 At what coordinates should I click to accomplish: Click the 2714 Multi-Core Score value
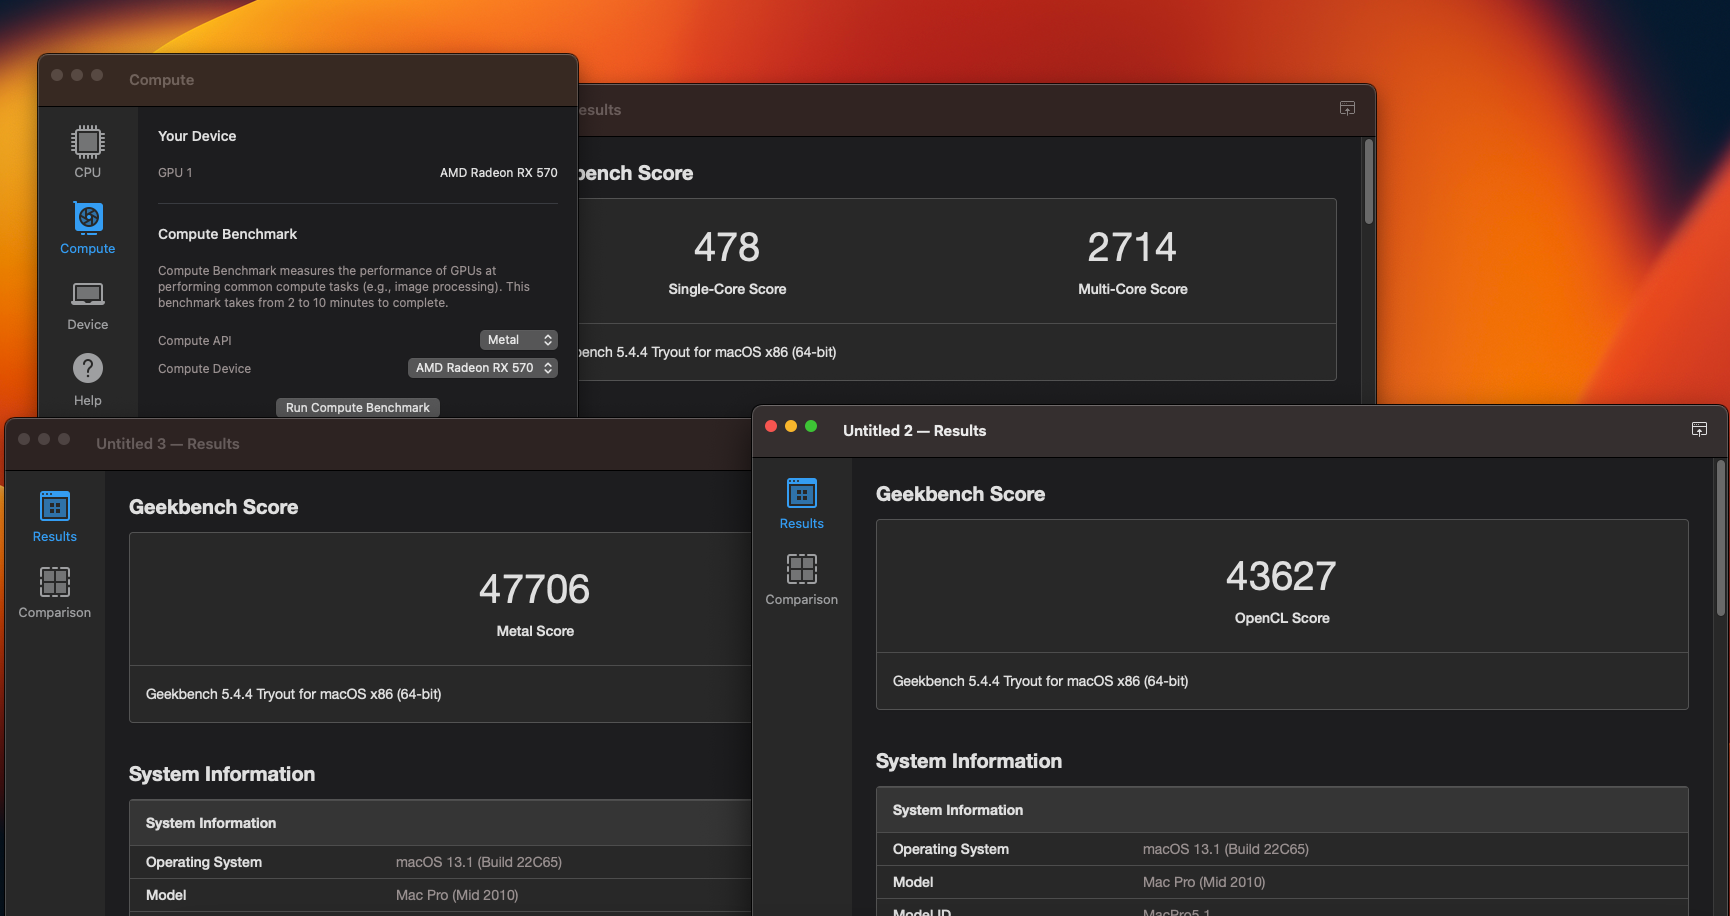pos(1132,247)
